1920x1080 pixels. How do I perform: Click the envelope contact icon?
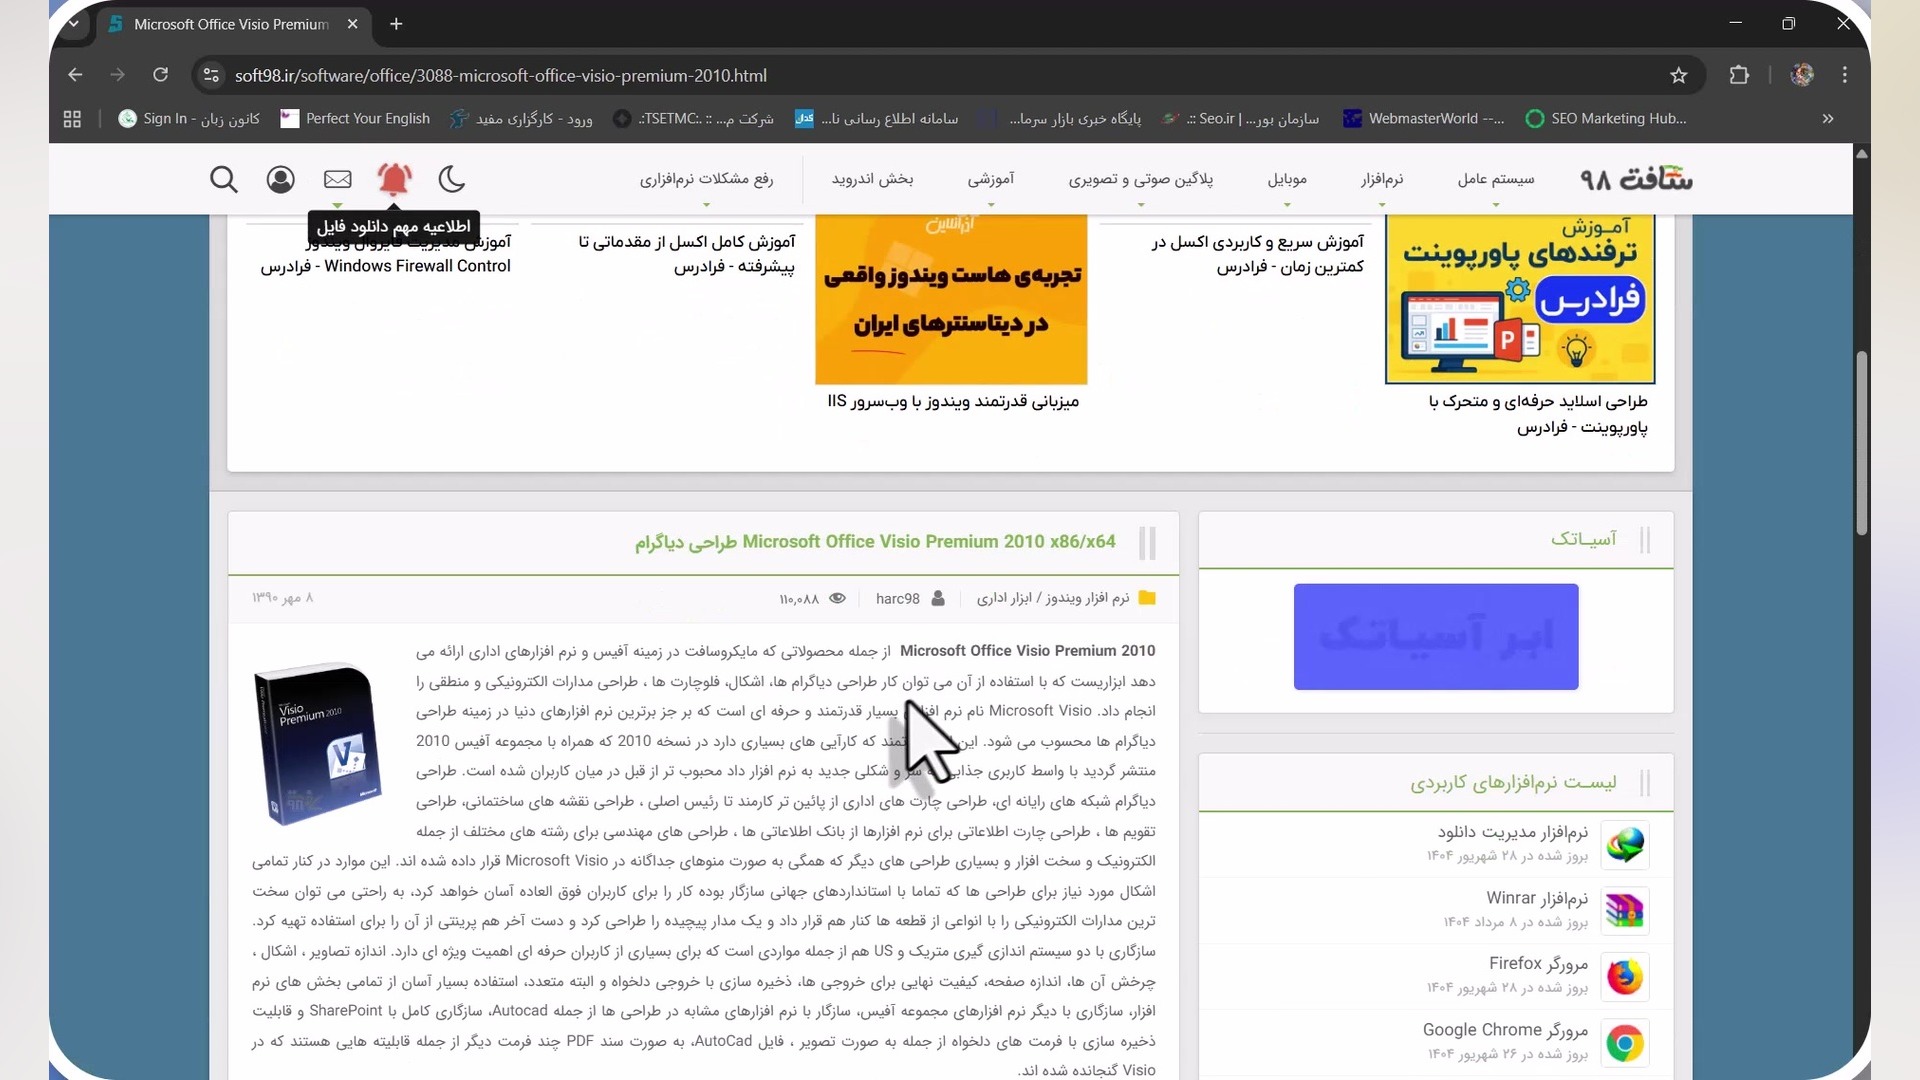(338, 180)
